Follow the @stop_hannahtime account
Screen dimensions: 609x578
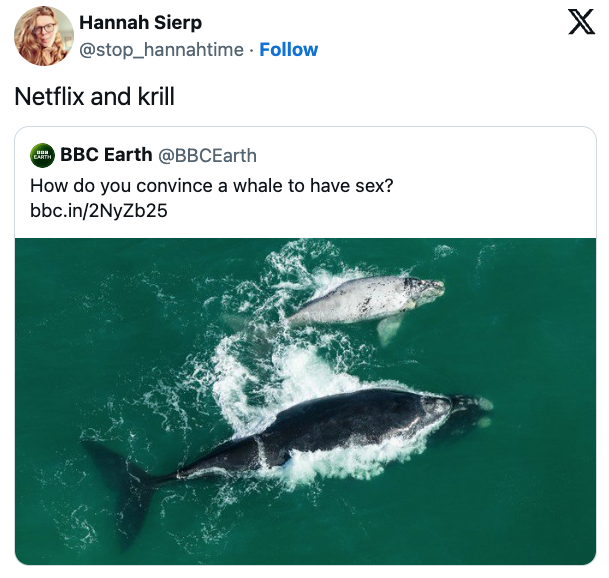pos(288,49)
